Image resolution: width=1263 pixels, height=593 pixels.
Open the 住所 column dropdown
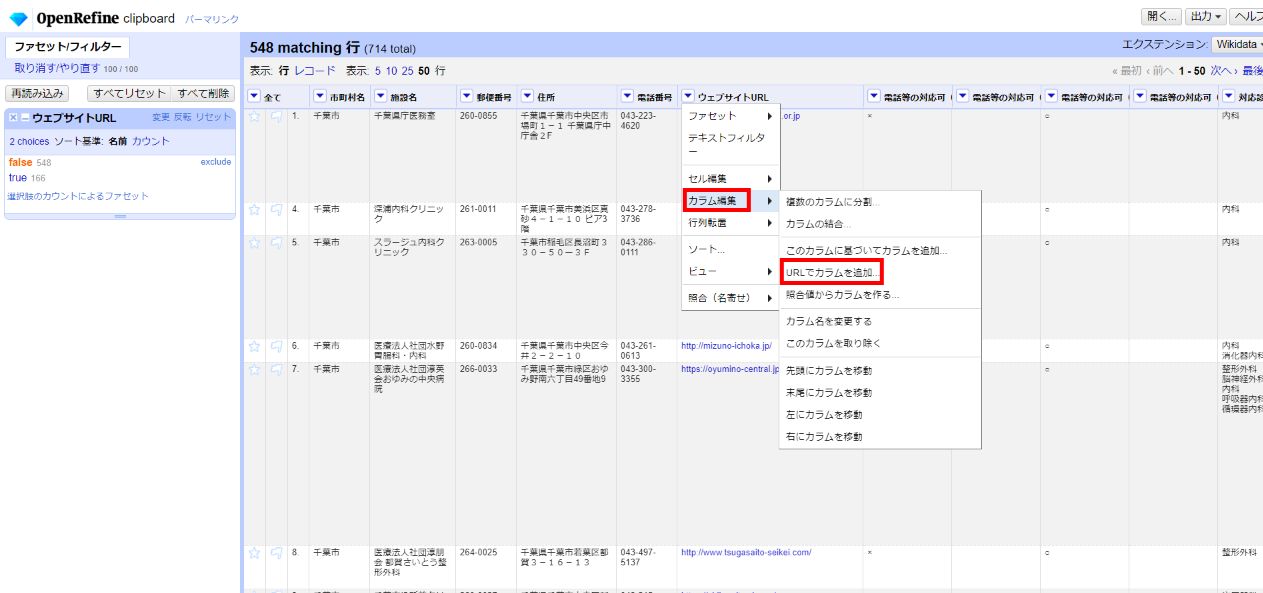[527, 96]
